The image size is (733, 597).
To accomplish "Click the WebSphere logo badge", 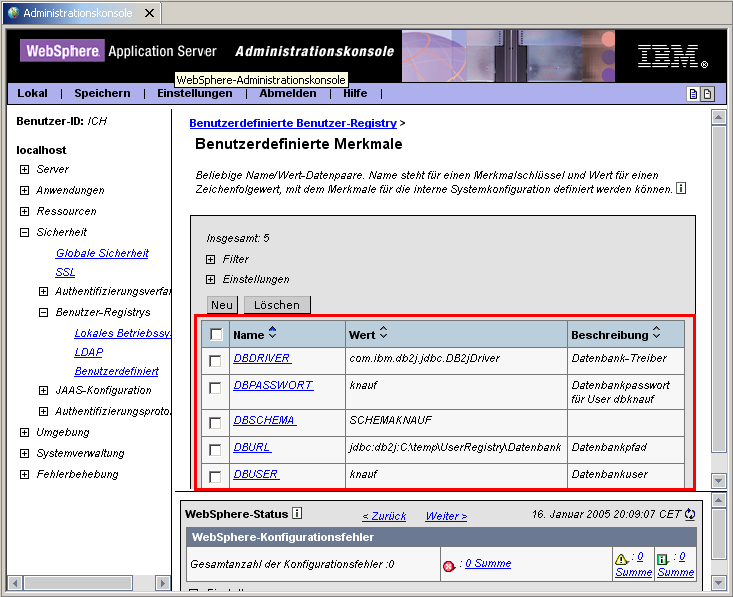I will [62, 50].
